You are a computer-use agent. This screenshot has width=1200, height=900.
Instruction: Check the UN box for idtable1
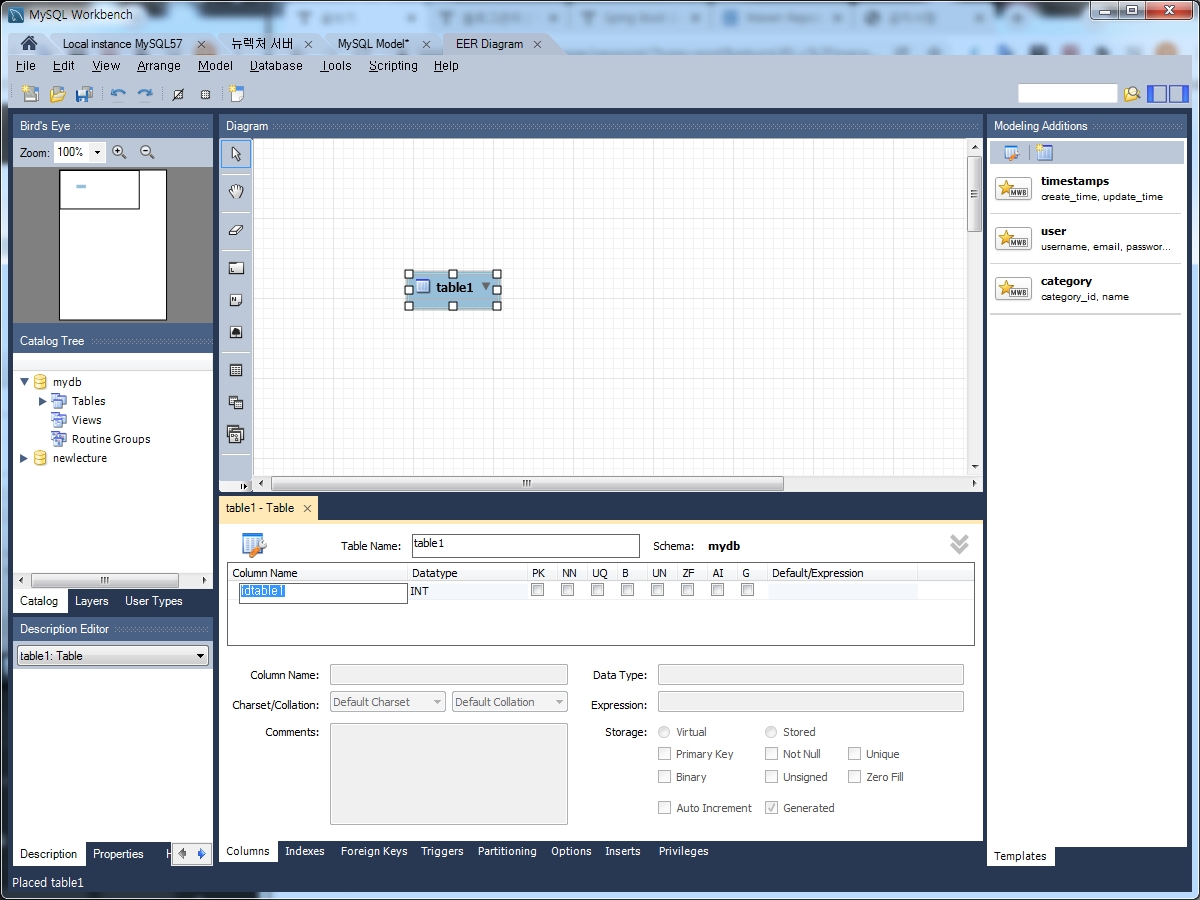(658, 590)
